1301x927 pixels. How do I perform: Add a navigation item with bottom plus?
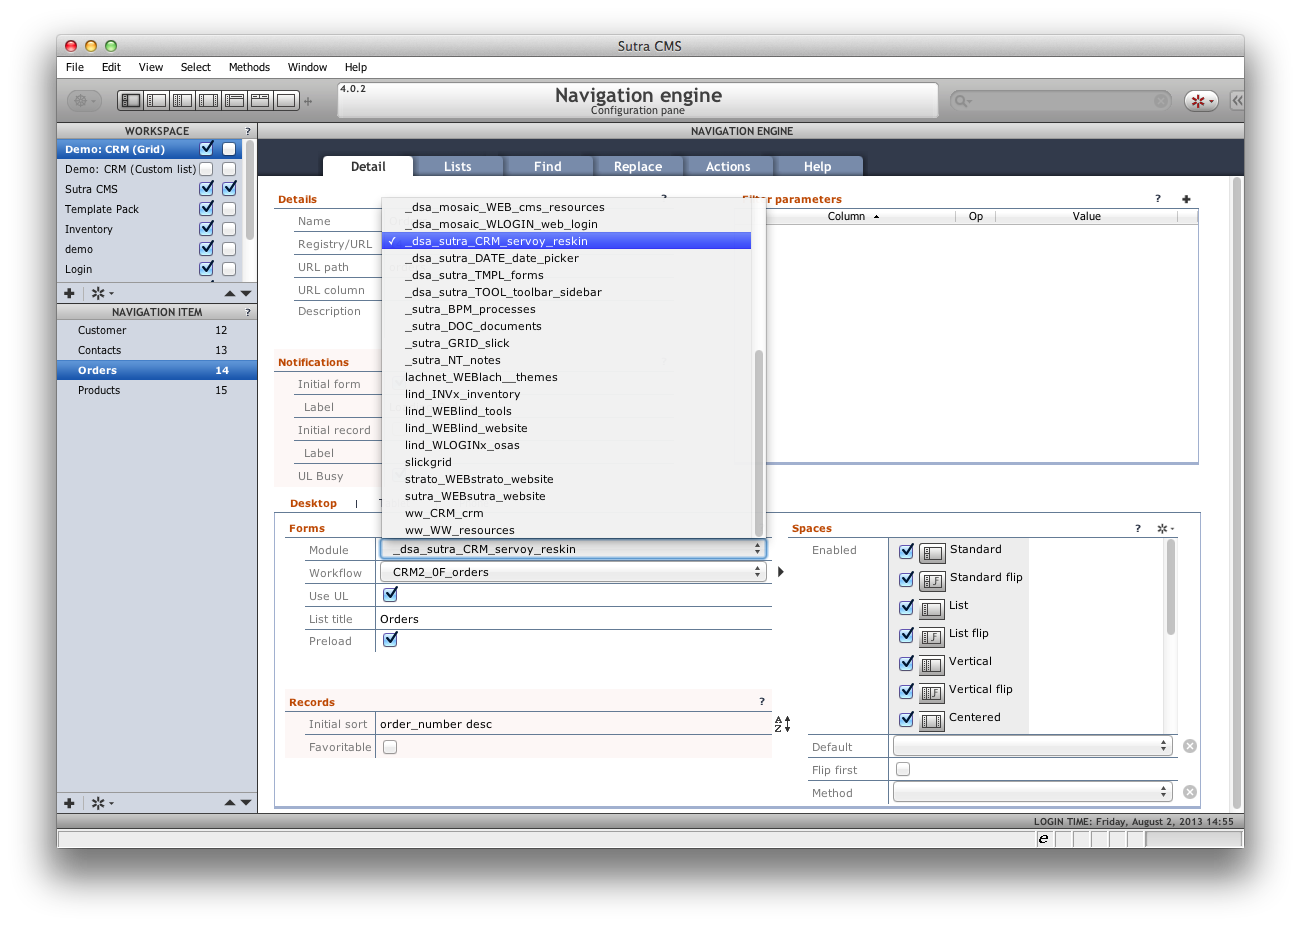69,803
